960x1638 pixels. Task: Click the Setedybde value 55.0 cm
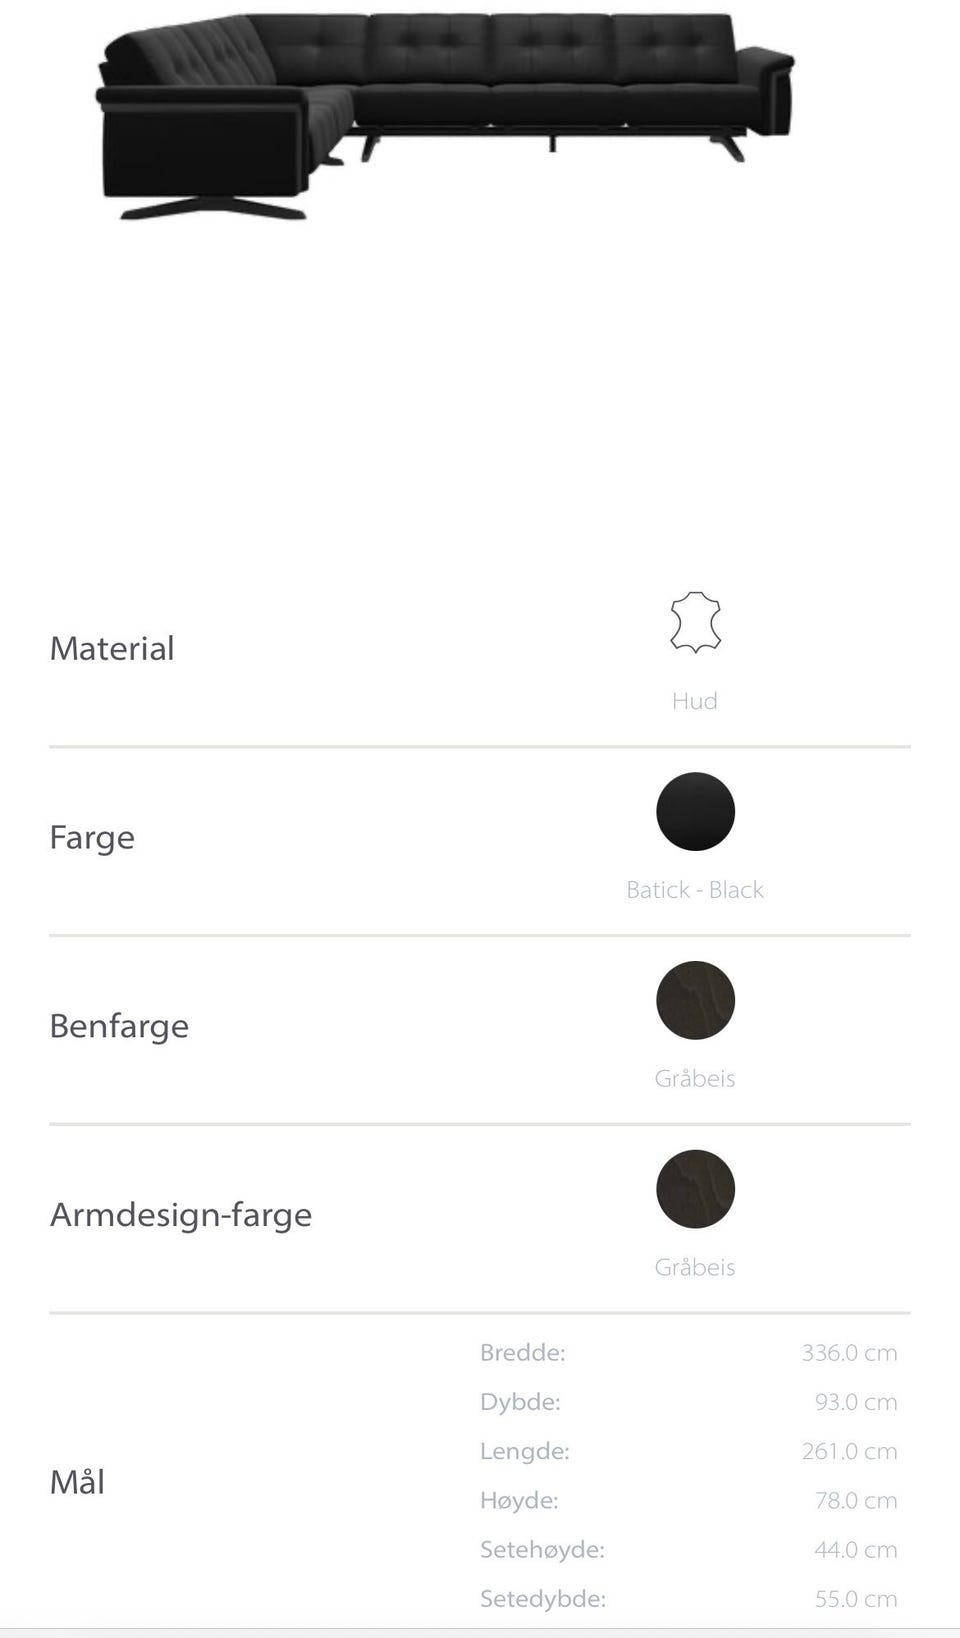(x=856, y=1599)
